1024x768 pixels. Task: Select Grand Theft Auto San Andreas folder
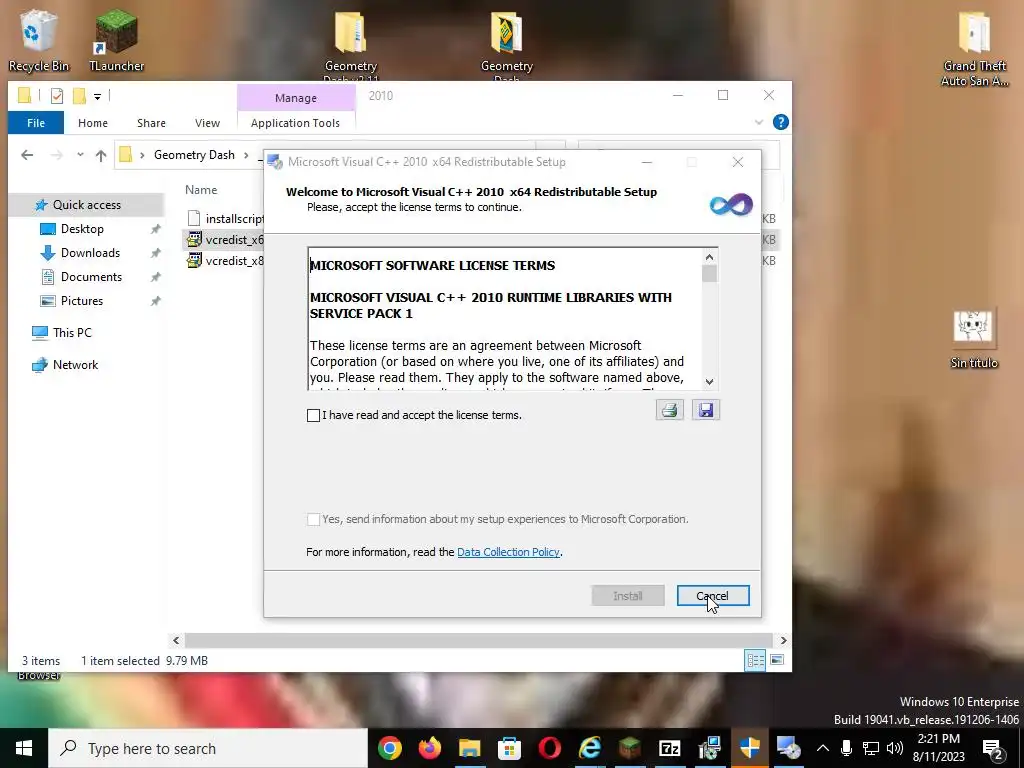[x=974, y=49]
